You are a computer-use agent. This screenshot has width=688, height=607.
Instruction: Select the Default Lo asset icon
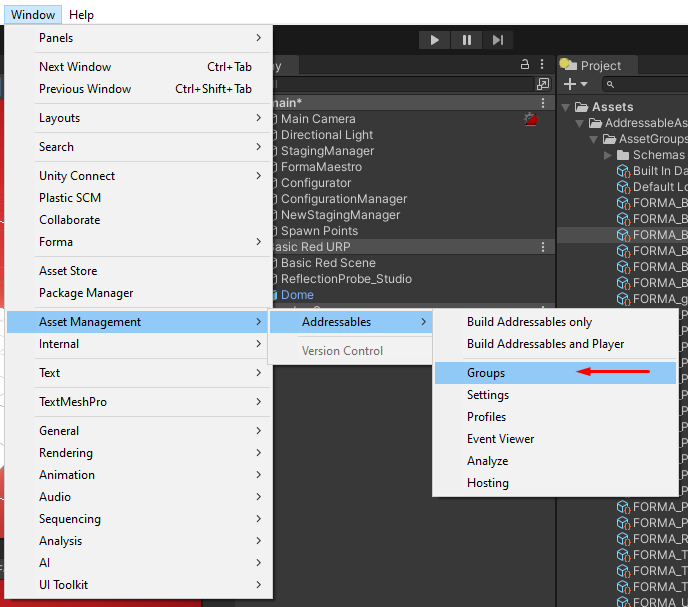tap(623, 187)
